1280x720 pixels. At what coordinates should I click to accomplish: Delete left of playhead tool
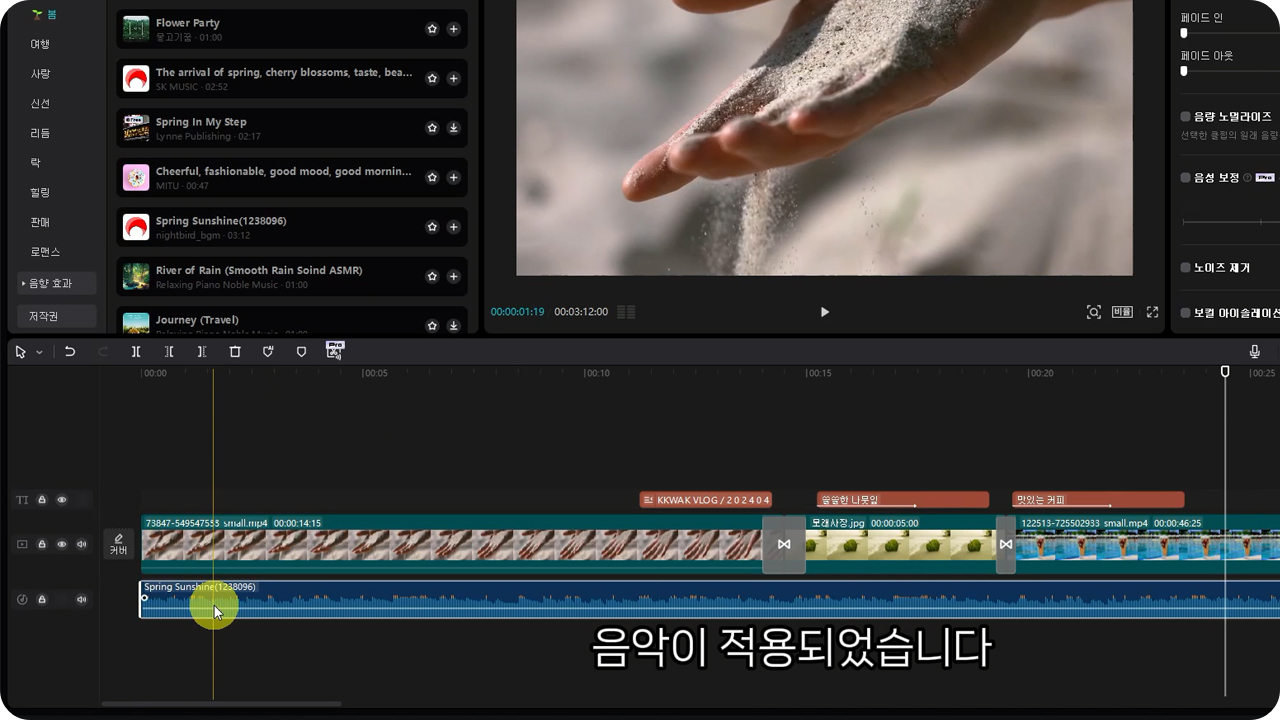tap(169, 351)
